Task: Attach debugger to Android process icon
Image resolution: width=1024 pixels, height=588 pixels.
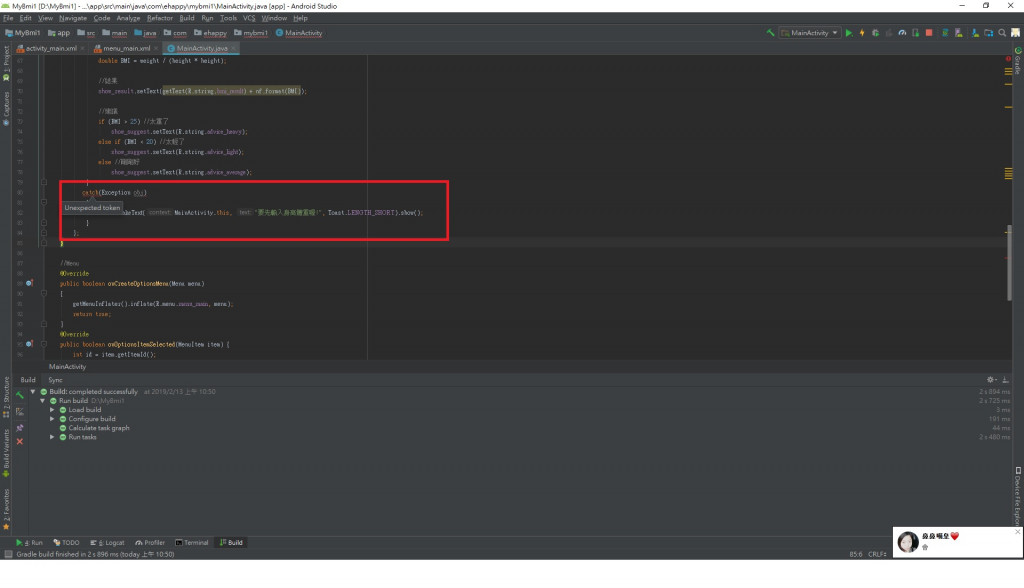Action: (916, 33)
